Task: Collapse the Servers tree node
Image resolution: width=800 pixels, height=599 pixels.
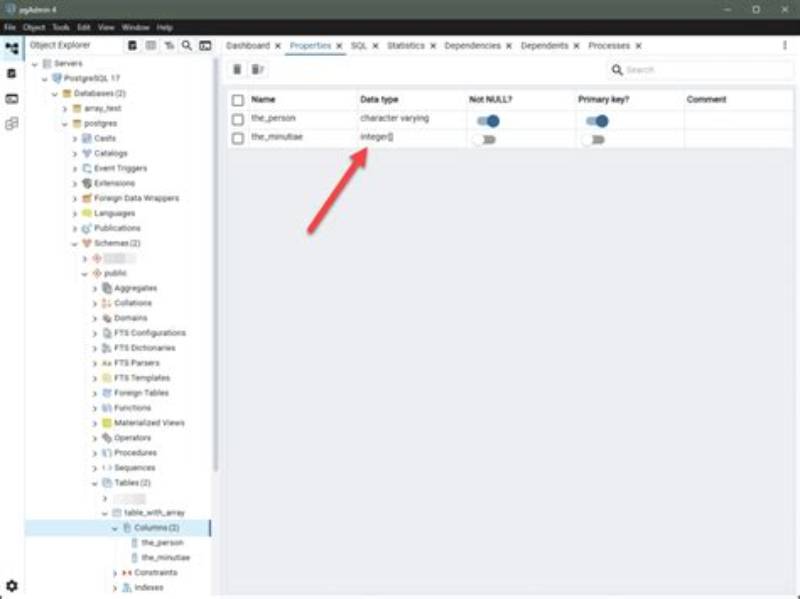Action: pos(35,64)
